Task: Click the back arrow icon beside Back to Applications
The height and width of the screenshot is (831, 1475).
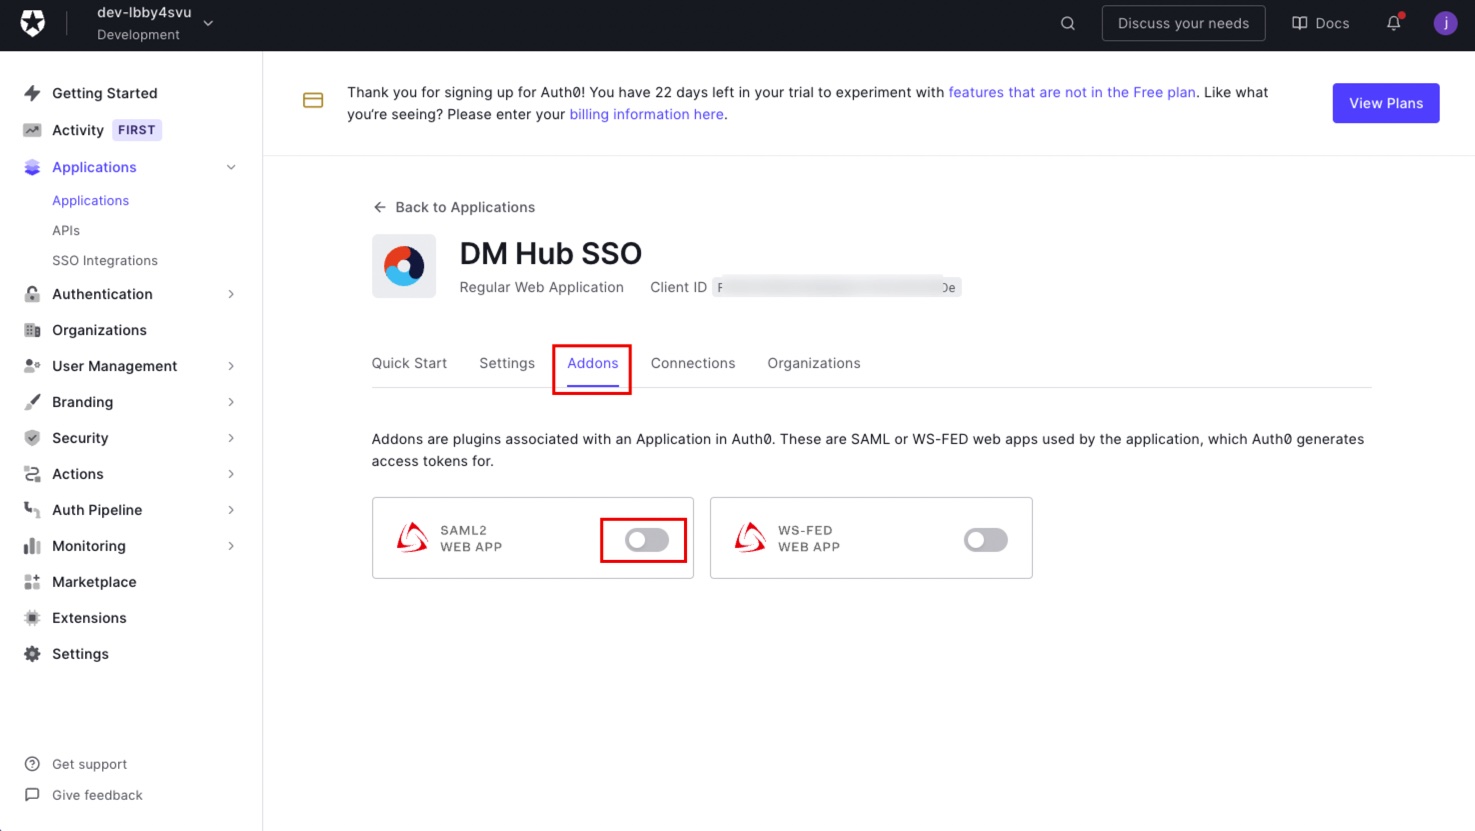Action: pyautogui.click(x=380, y=207)
